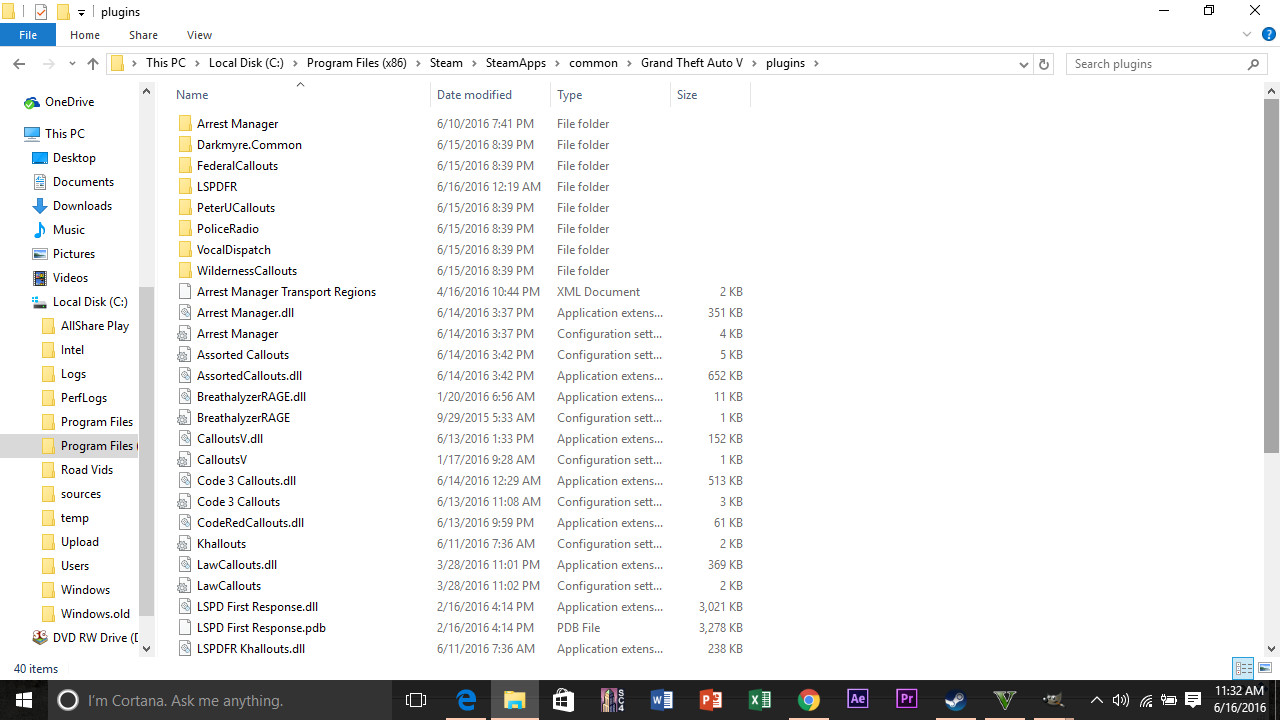Click the OneDrive cloud icon in navigation pane

coord(32,102)
